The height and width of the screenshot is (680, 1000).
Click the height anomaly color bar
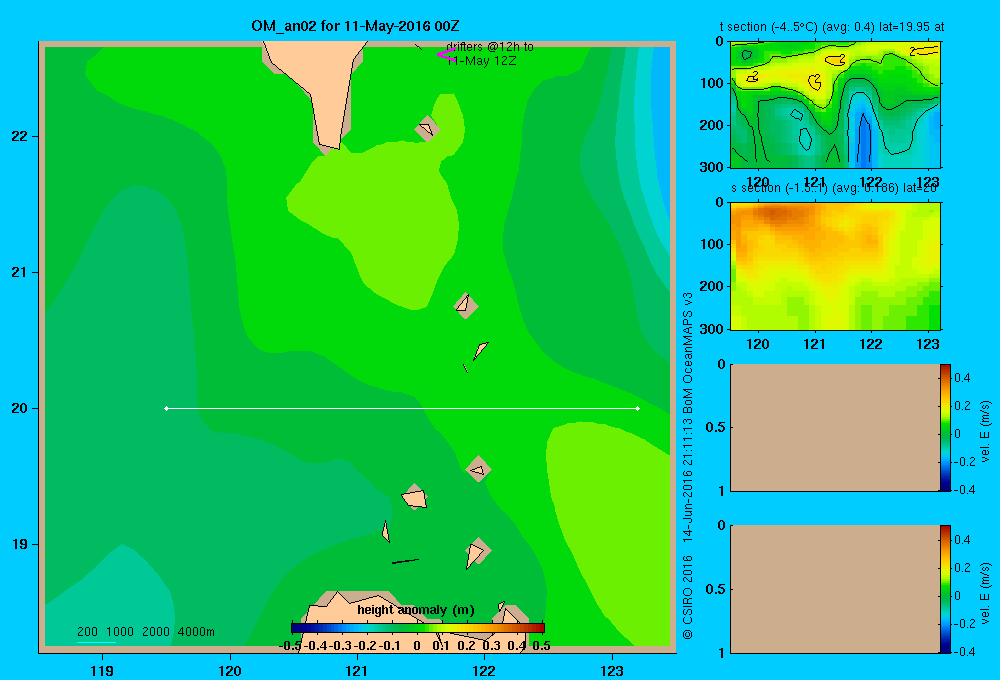417,628
